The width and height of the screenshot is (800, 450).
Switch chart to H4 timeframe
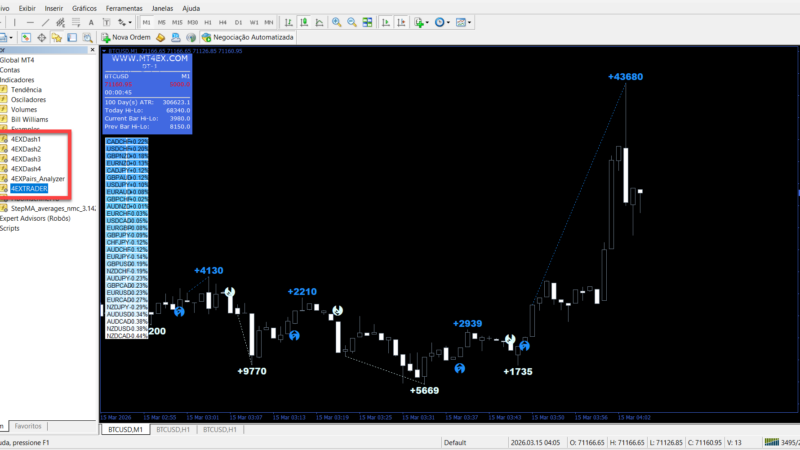coord(223,22)
